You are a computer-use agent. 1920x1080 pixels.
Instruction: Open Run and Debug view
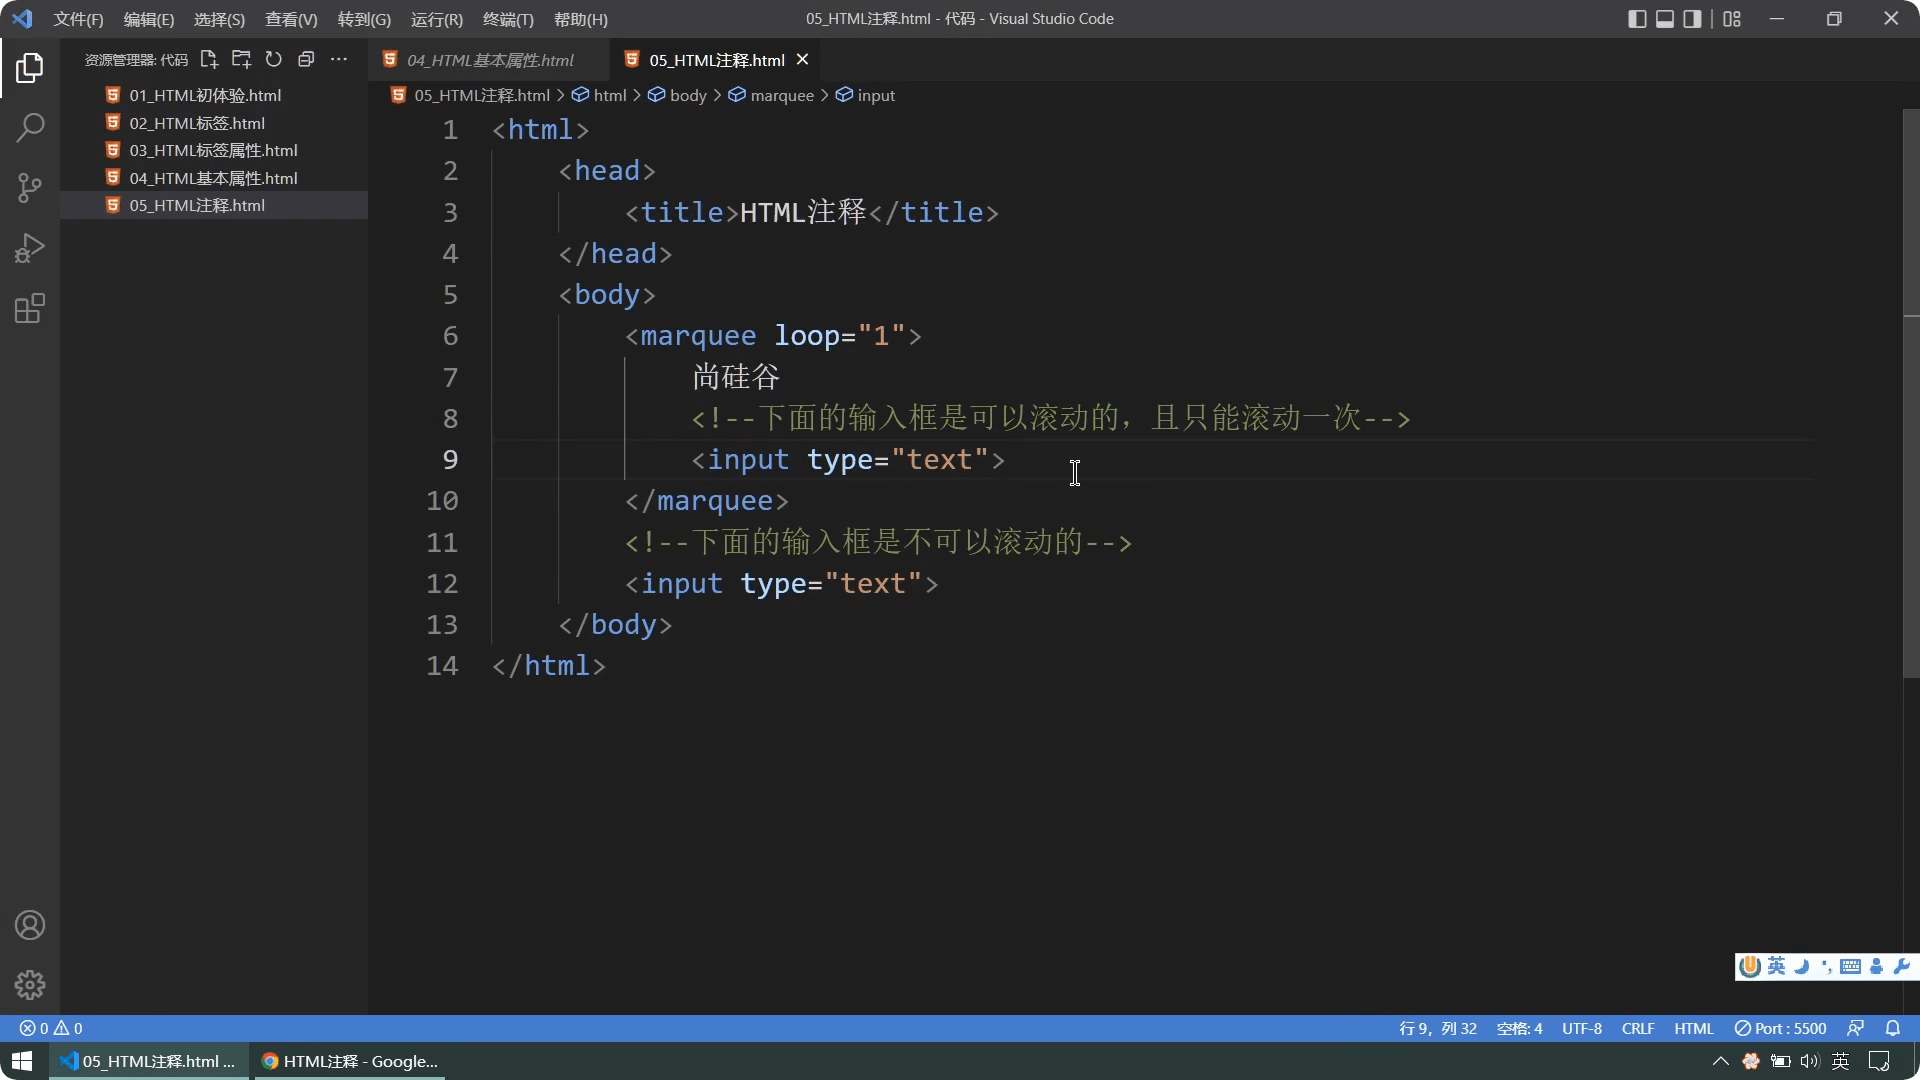(30, 248)
